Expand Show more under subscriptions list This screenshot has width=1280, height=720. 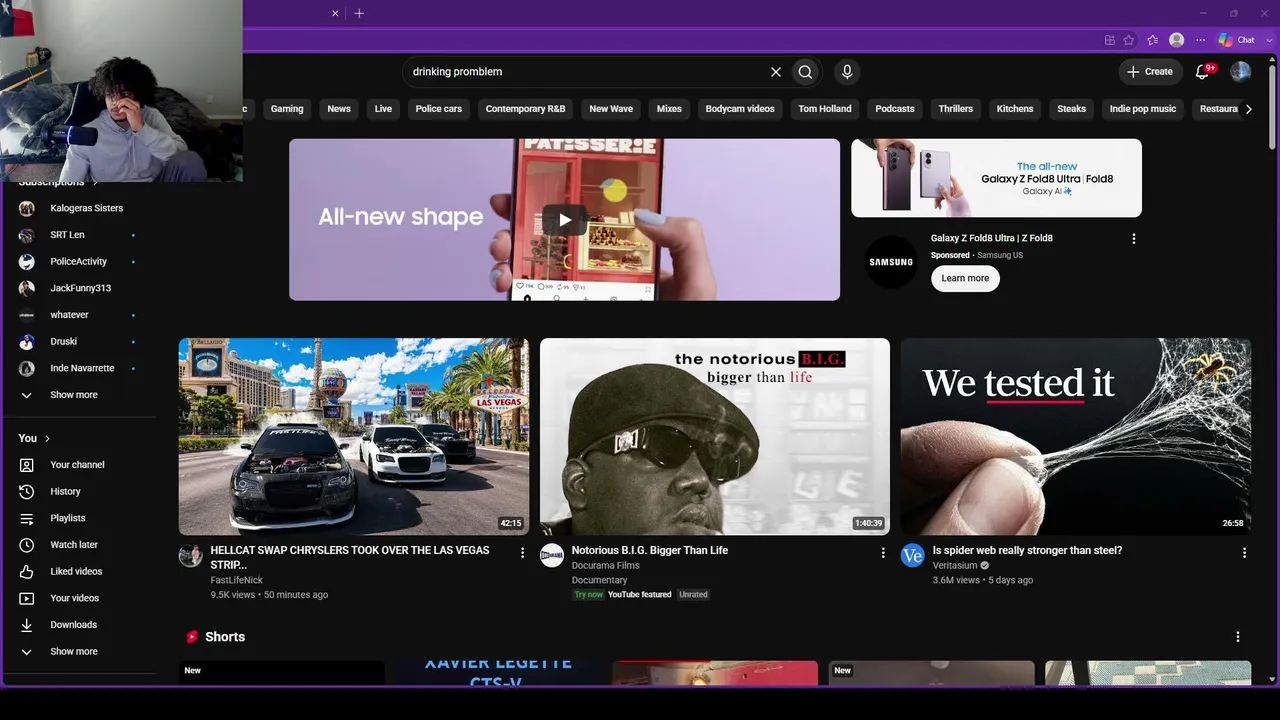pyautogui.click(x=78, y=395)
